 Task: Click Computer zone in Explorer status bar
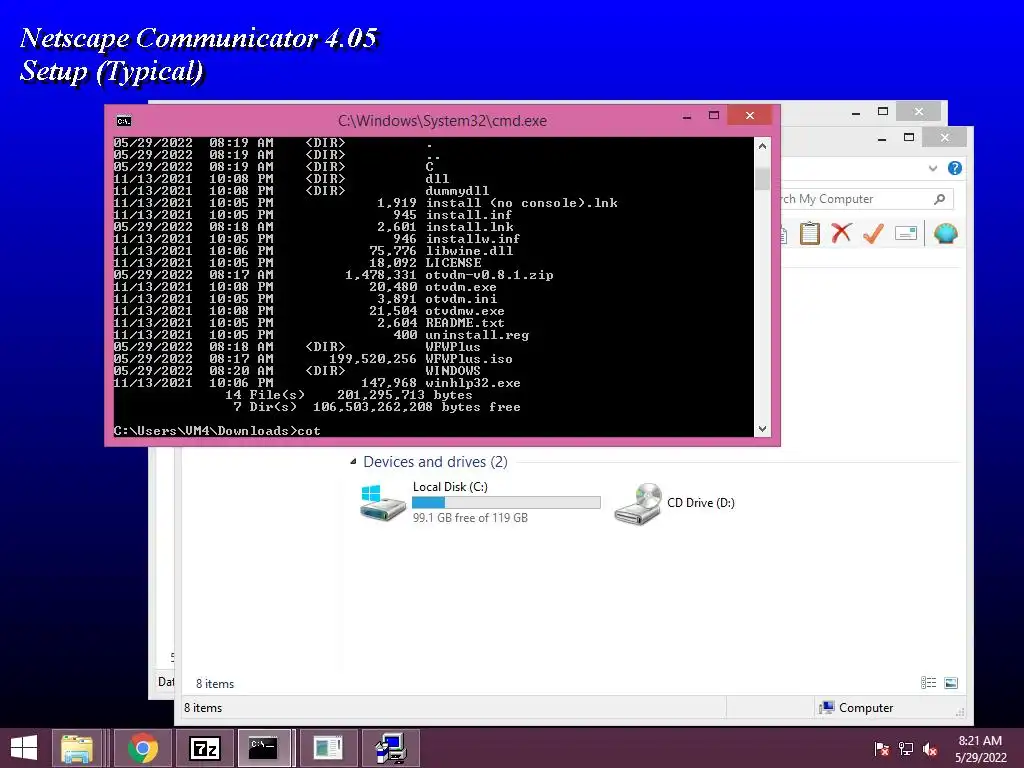pos(857,707)
